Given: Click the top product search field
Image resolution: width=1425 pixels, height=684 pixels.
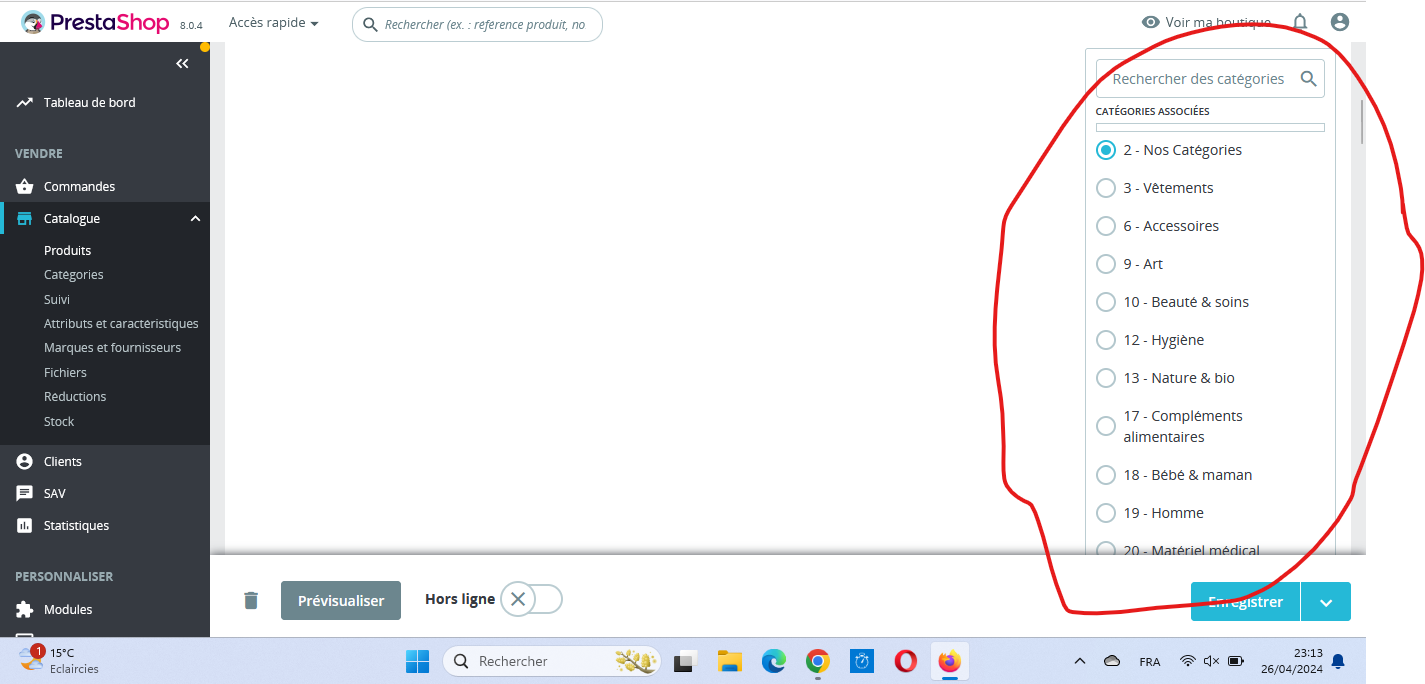Looking at the screenshot, I should point(477,24).
